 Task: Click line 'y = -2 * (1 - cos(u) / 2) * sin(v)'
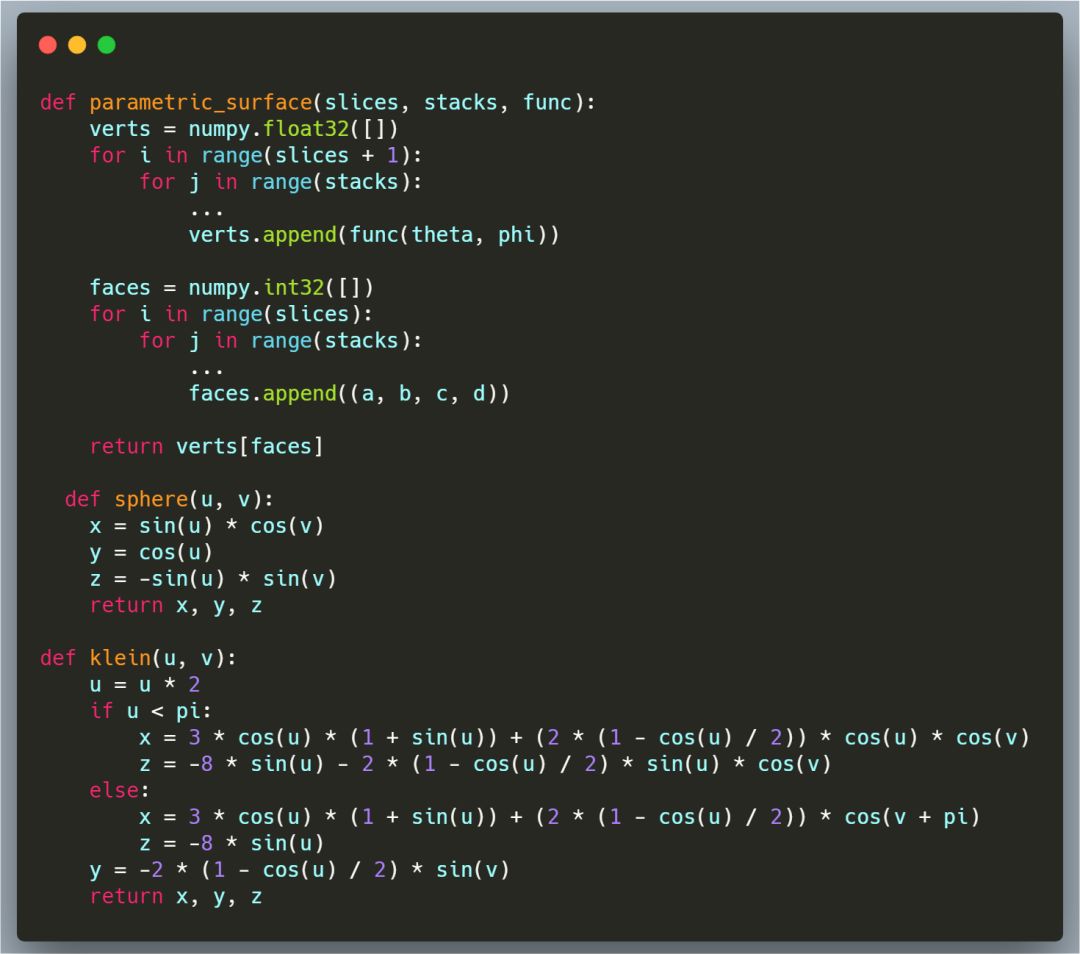(x=300, y=870)
